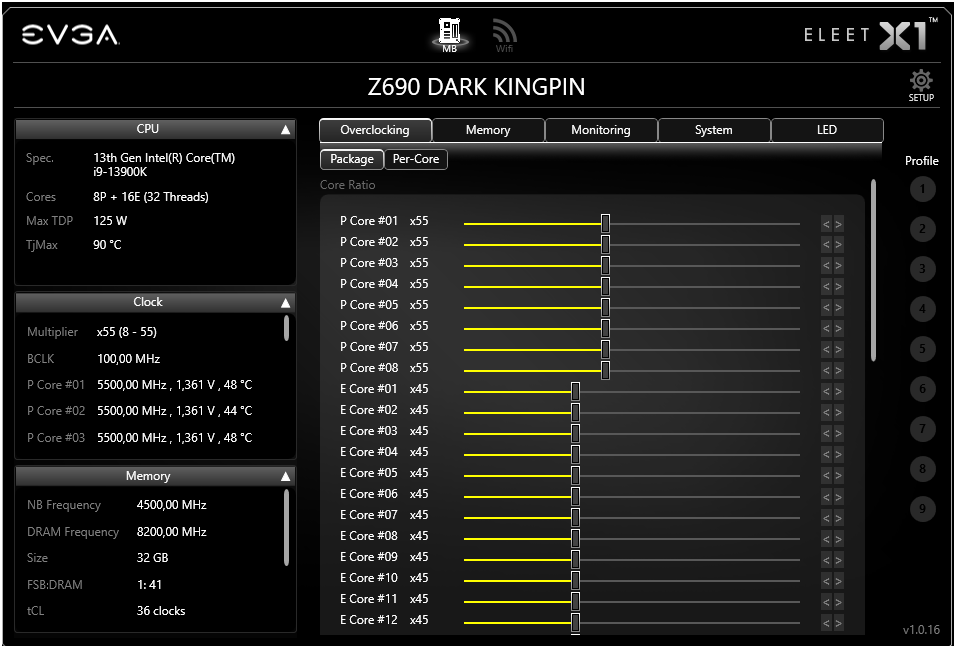Collapse the Clock panel with its triangle
Viewport: 956px width, 648px height.
click(285, 302)
